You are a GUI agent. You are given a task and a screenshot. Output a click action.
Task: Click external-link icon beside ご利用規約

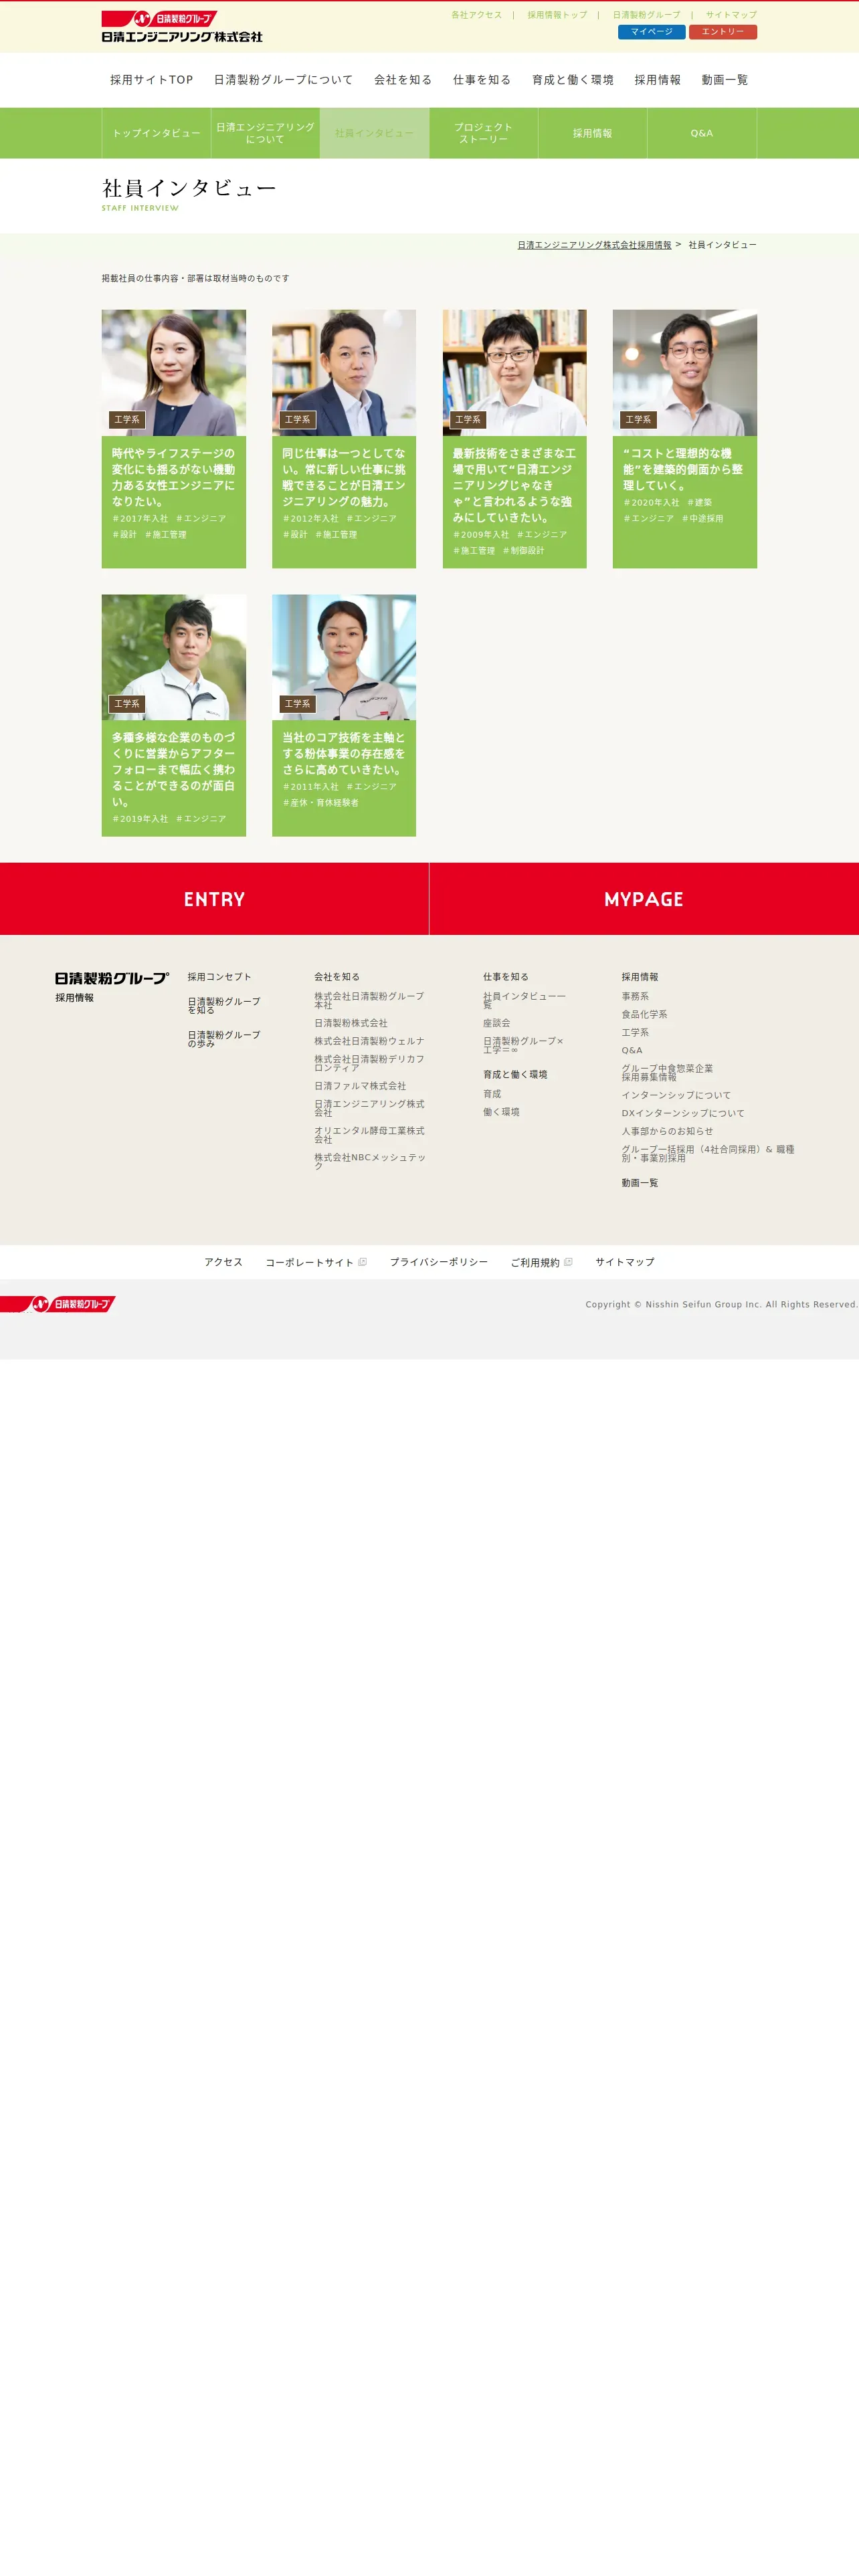[568, 1262]
